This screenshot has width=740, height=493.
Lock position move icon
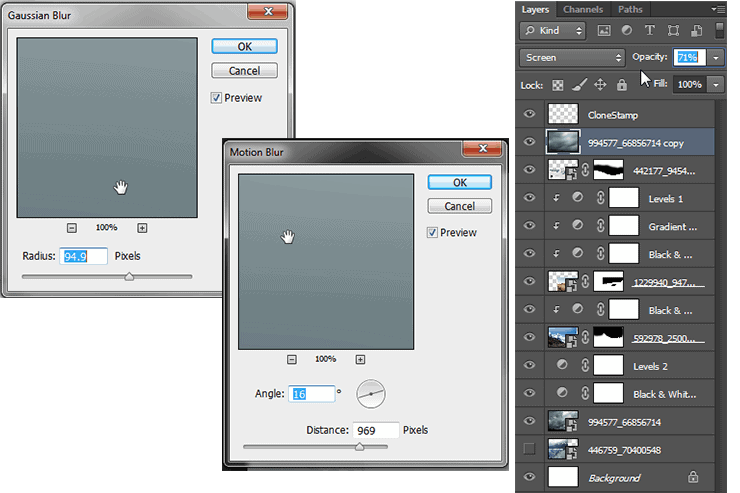(600, 85)
